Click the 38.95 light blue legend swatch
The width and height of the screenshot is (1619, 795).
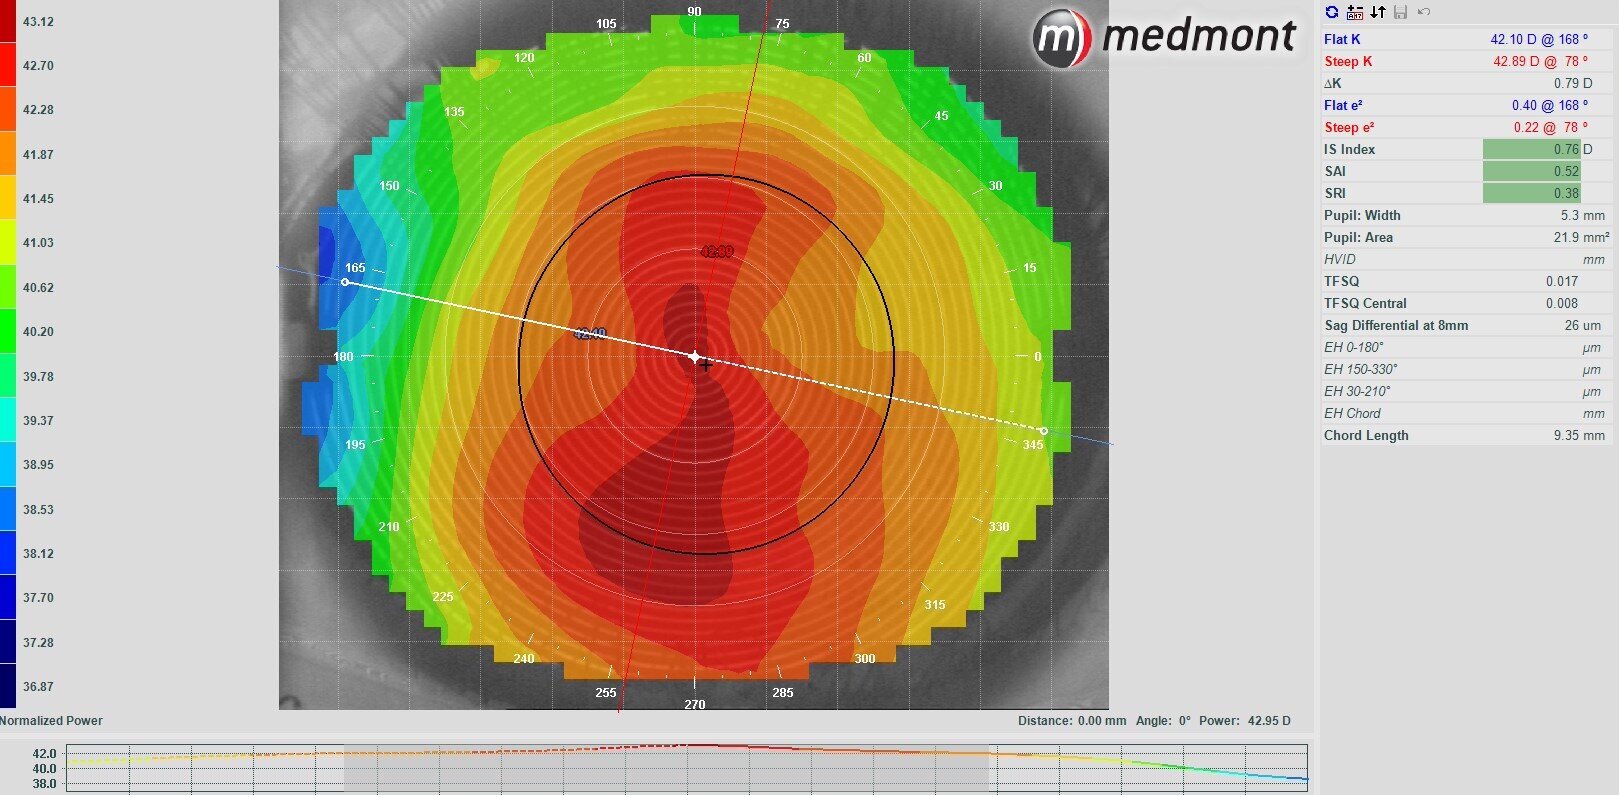pyautogui.click(x=8, y=464)
